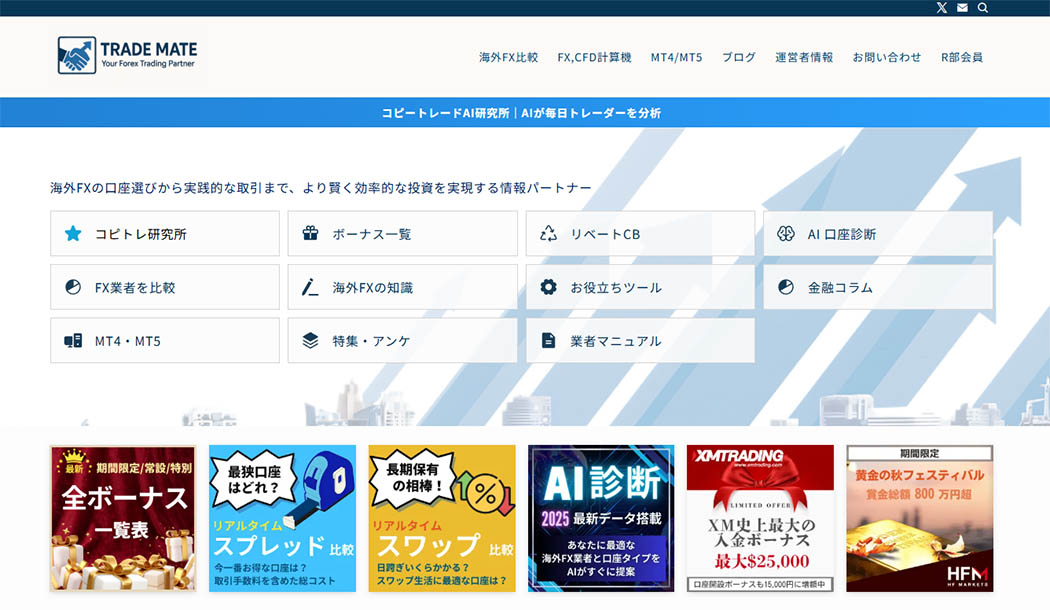Click the recycle icon for リベートCB
Image resolution: width=1050 pixels, height=610 pixels.
click(x=548, y=234)
